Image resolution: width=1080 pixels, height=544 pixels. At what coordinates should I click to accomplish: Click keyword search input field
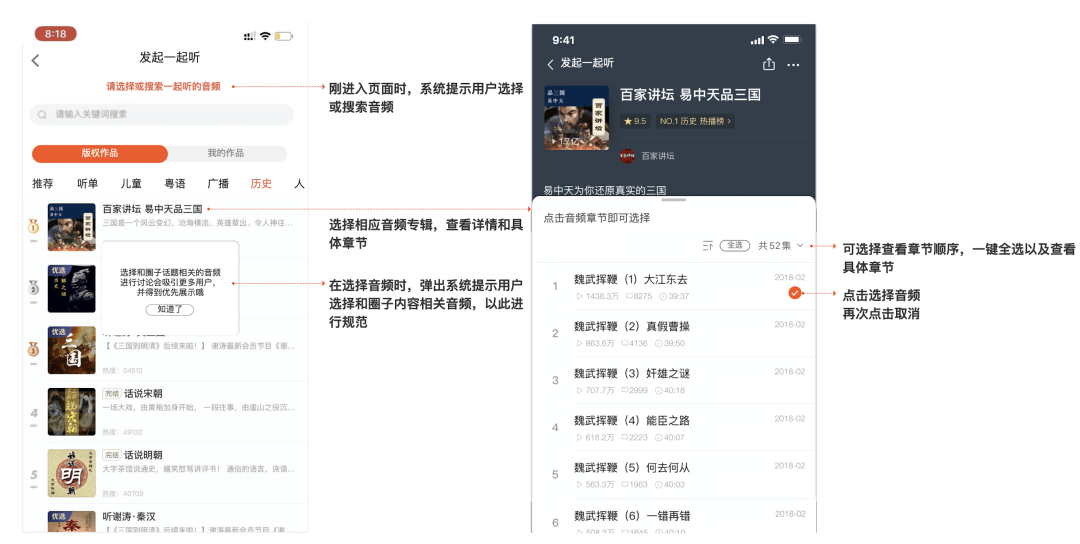pos(162,114)
